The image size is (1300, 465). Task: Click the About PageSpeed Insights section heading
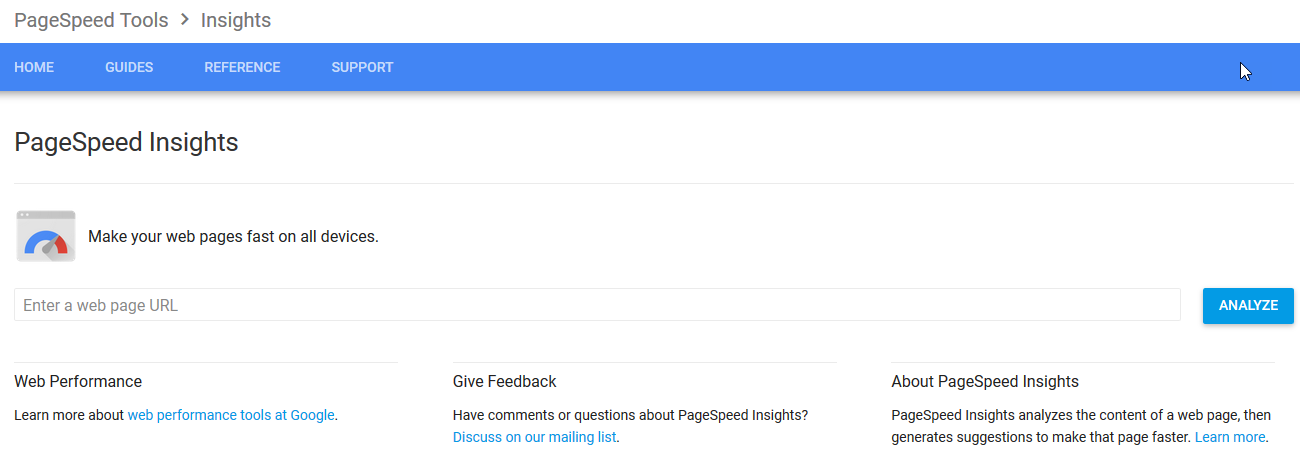point(985,381)
